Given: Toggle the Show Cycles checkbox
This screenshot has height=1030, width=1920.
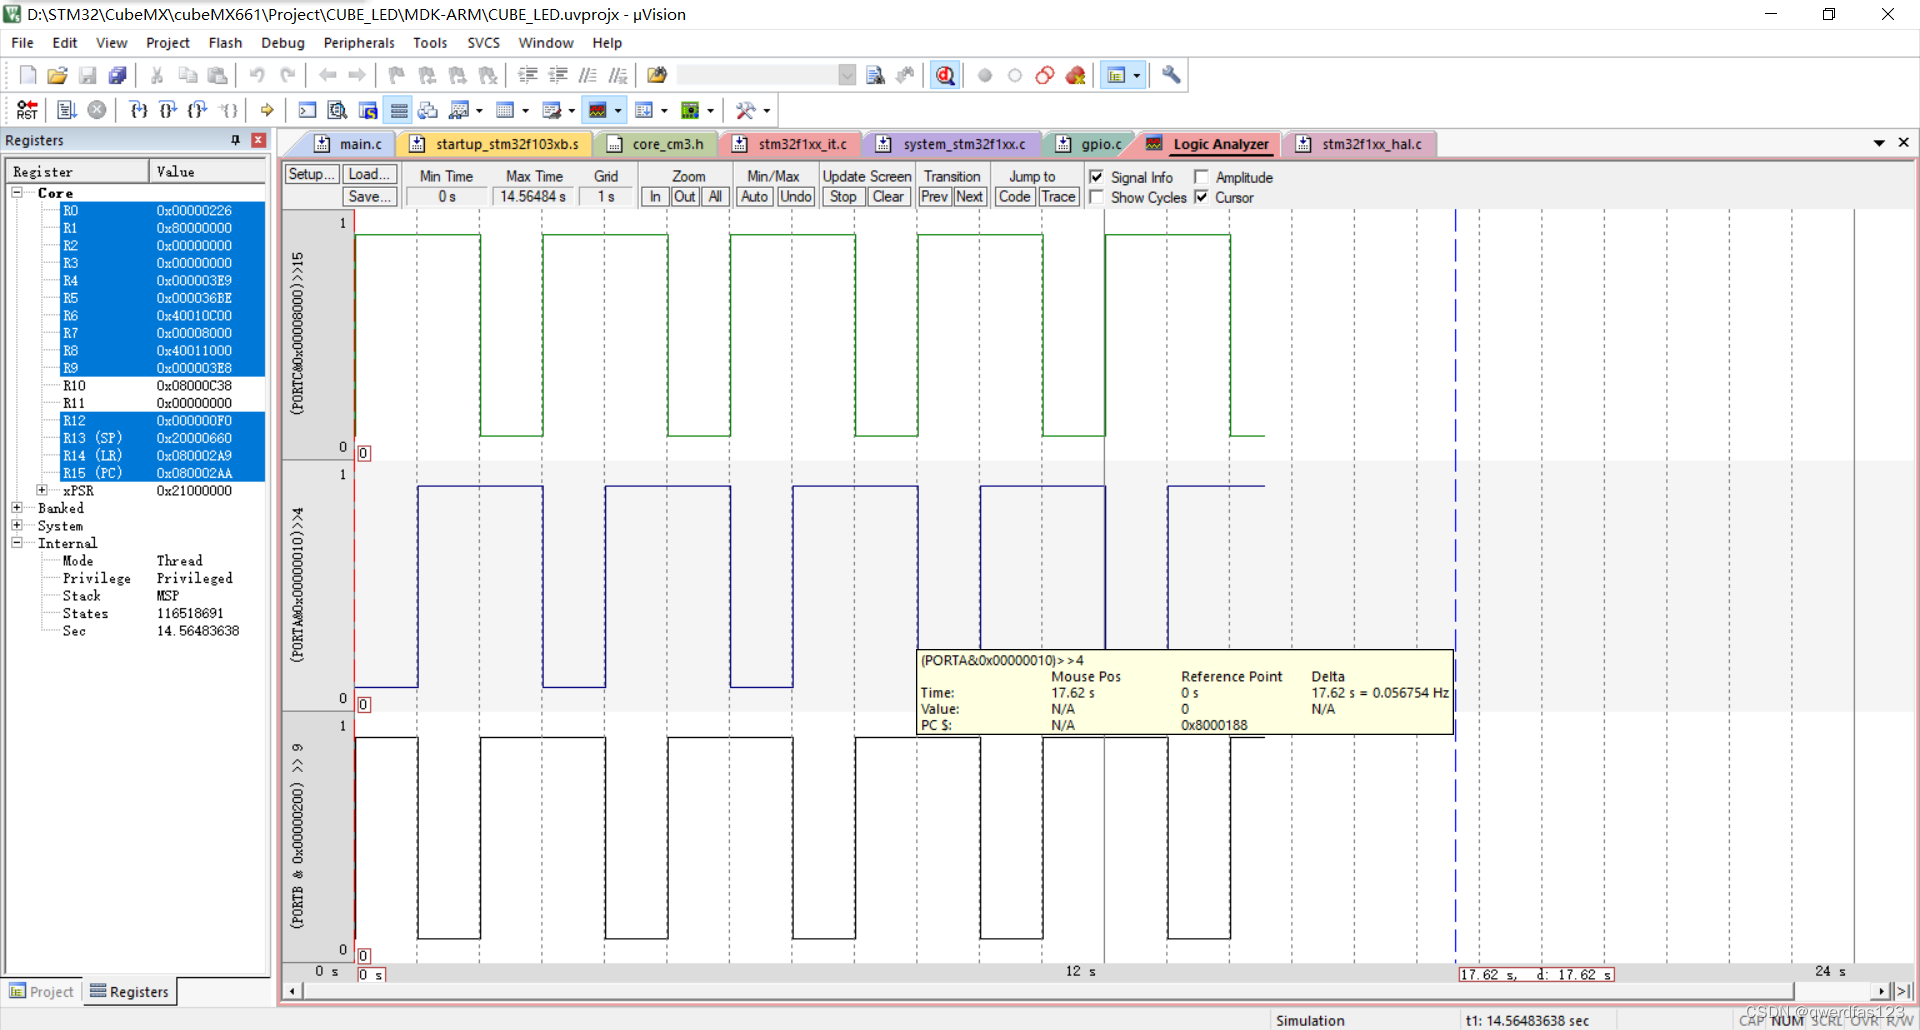Looking at the screenshot, I should coord(1096,197).
